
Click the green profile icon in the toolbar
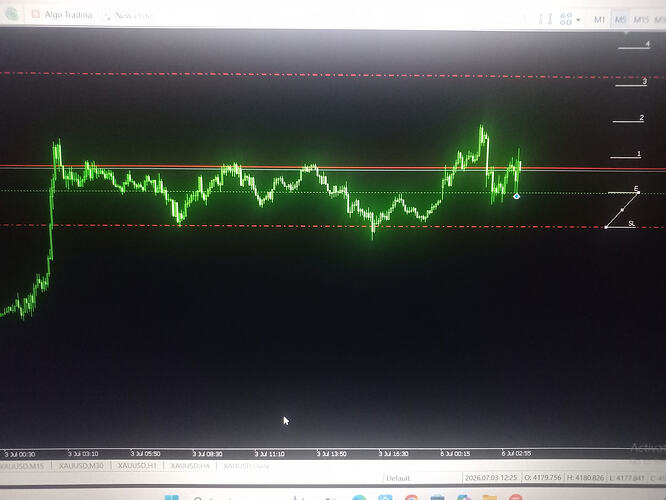(x=12, y=14)
